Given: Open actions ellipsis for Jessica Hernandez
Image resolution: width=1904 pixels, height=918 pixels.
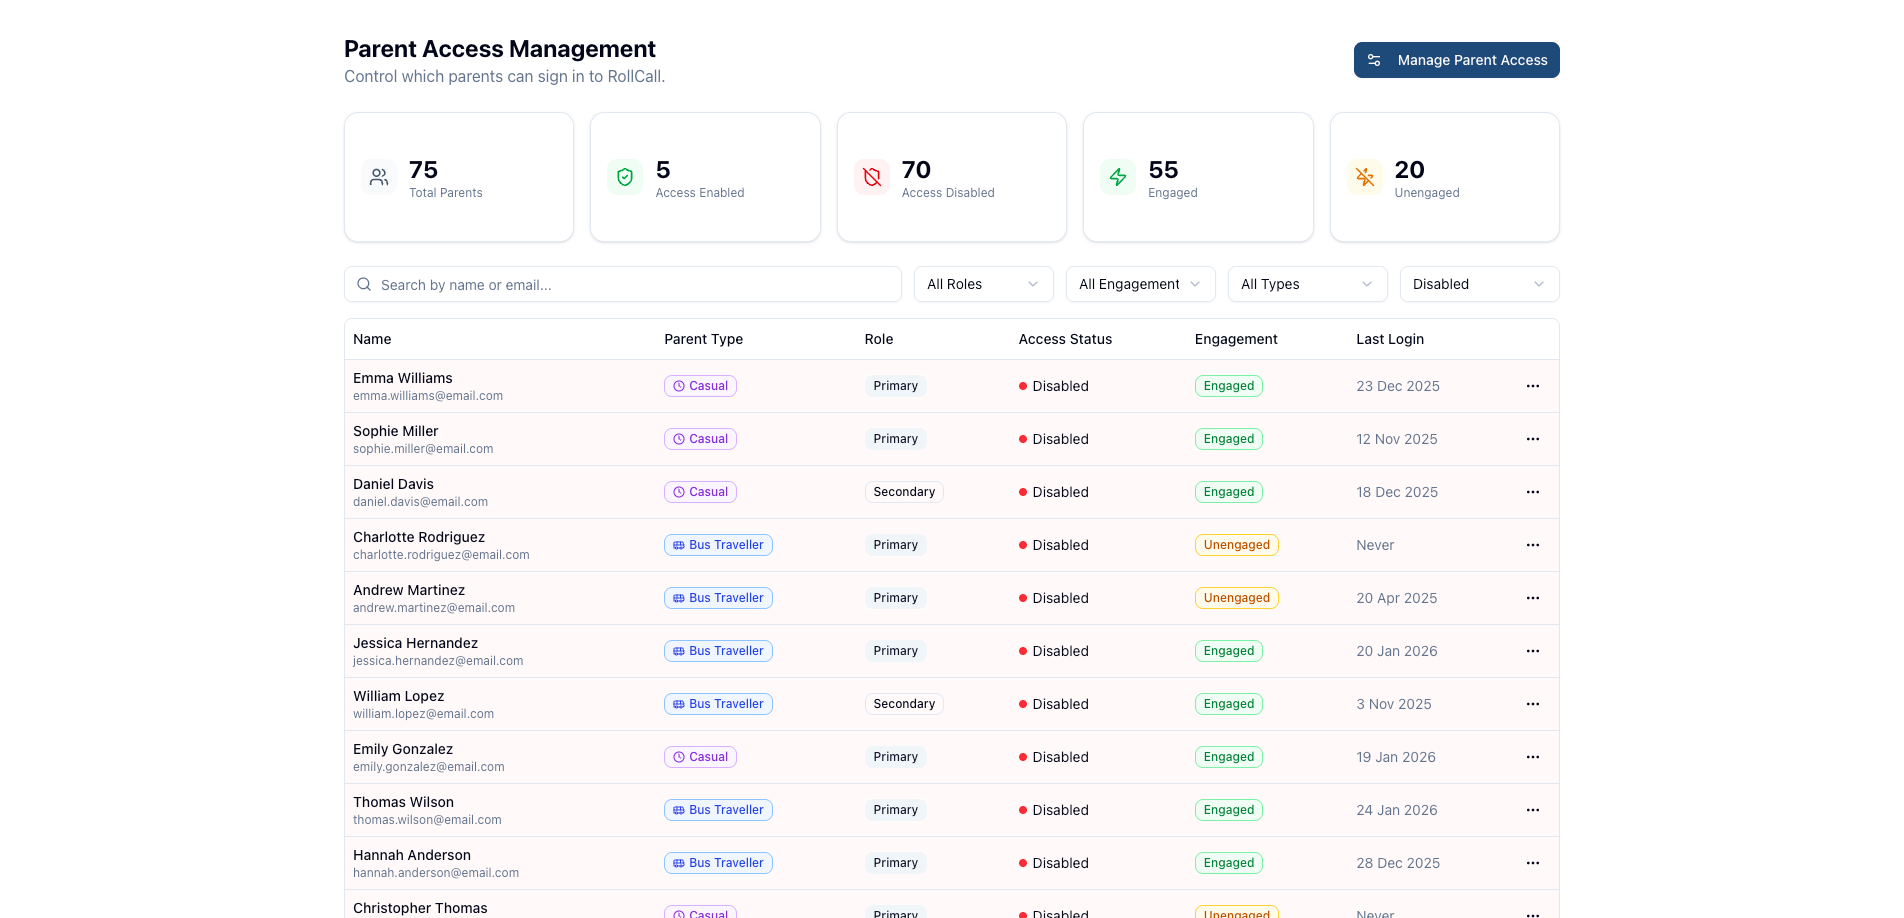Looking at the screenshot, I should click(x=1532, y=651).
